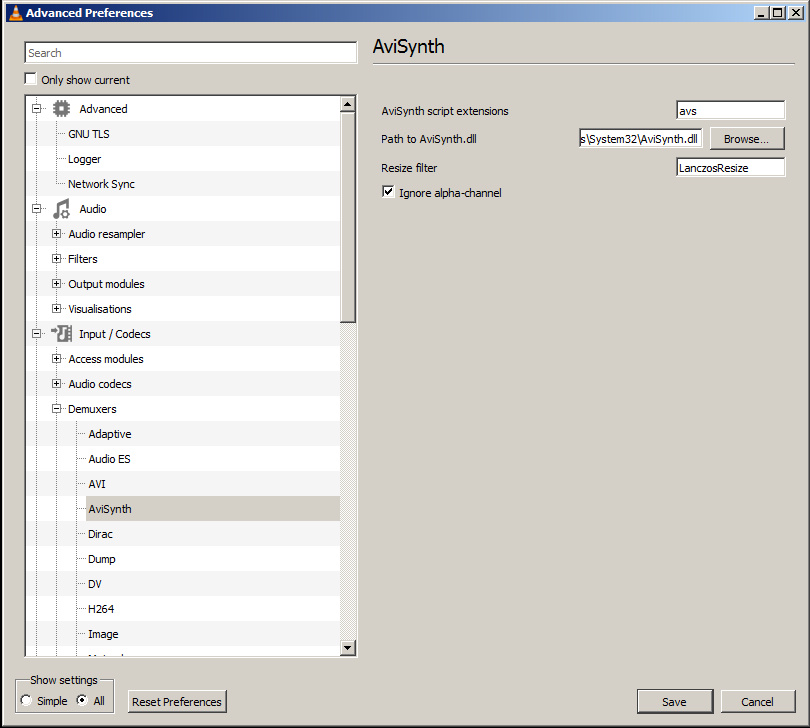
Task: Select Image demuxer item
Action: click(103, 634)
